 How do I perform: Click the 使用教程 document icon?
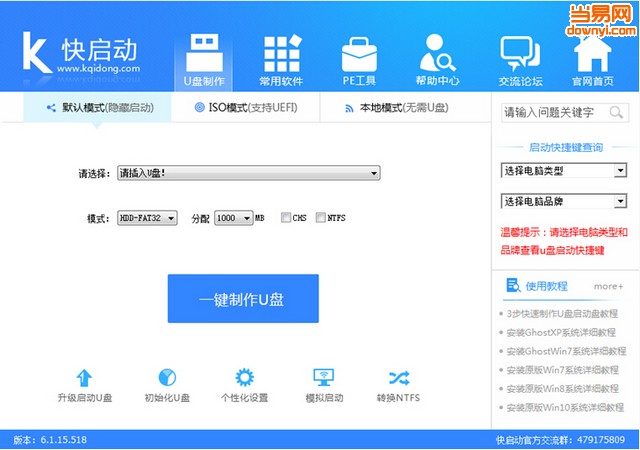[513, 285]
